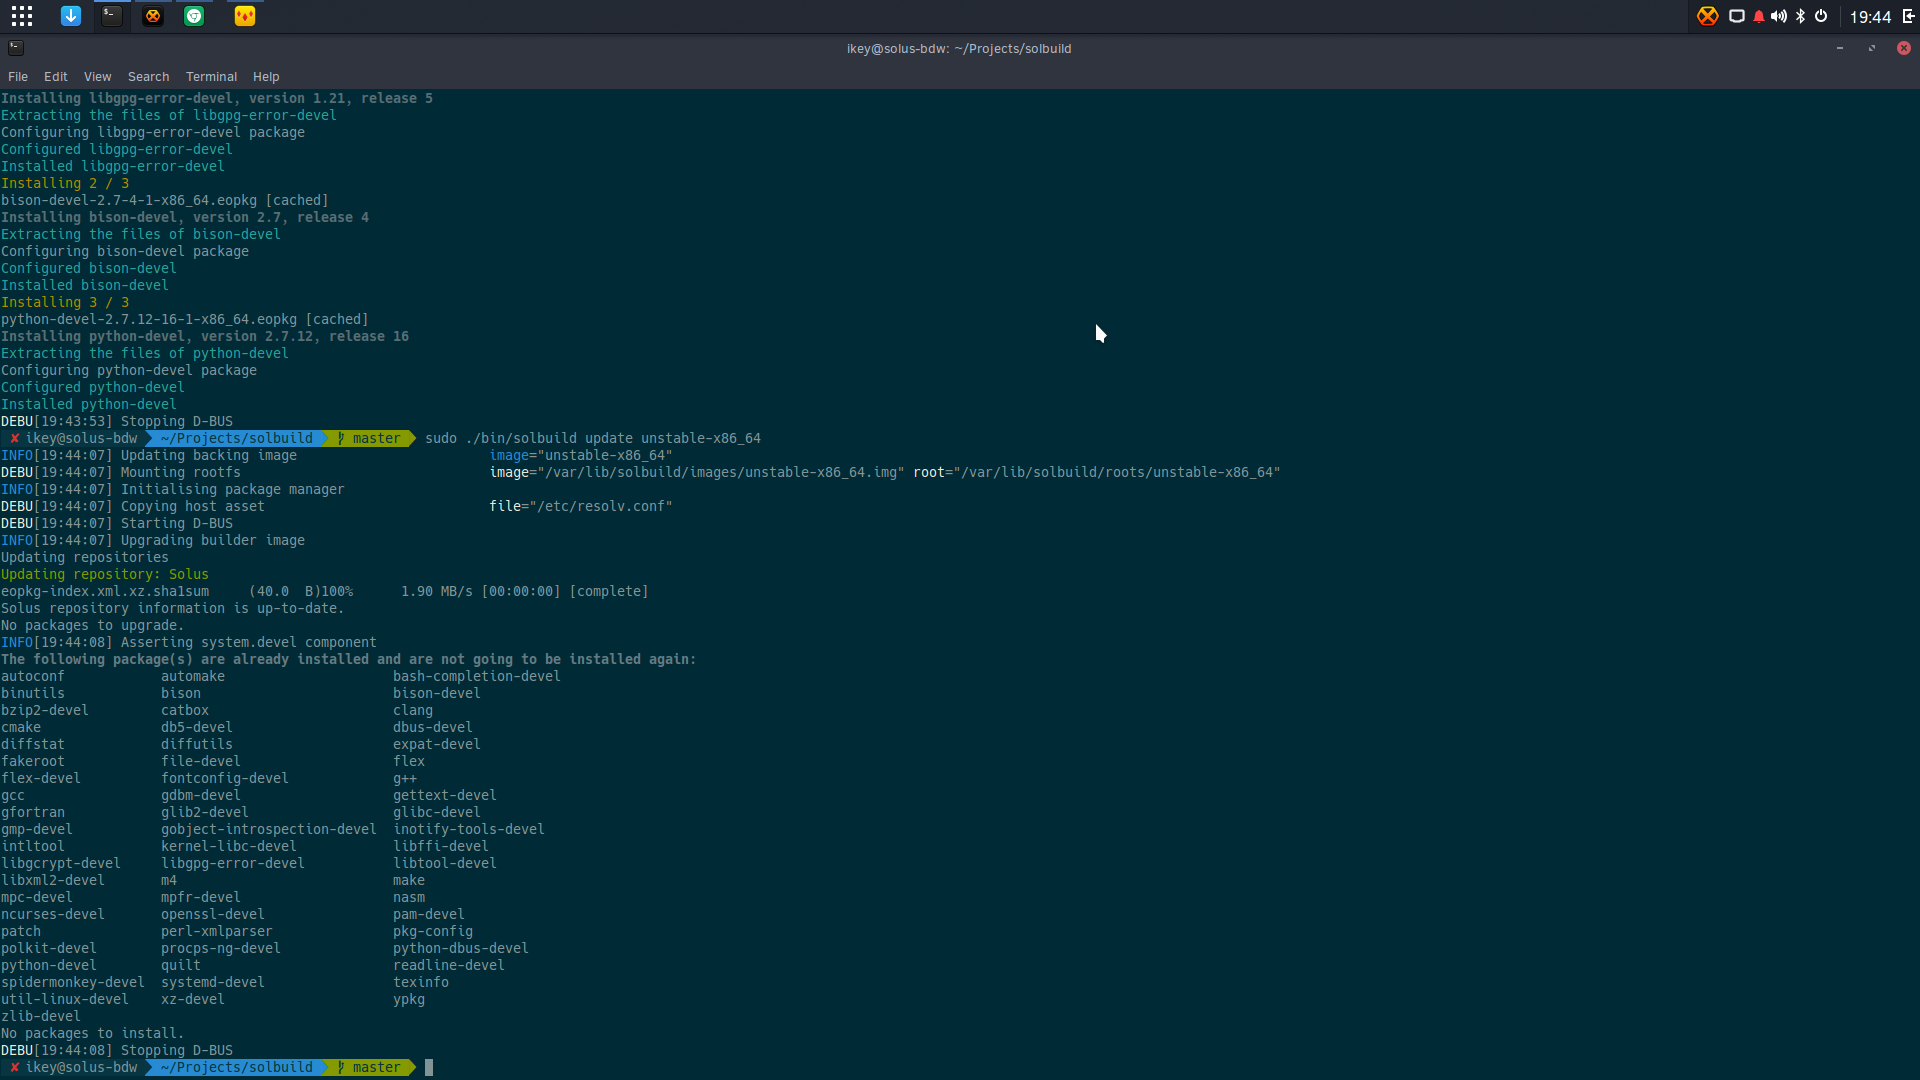Open the volume speaker indicator
This screenshot has width=1920, height=1080.
(x=1779, y=16)
